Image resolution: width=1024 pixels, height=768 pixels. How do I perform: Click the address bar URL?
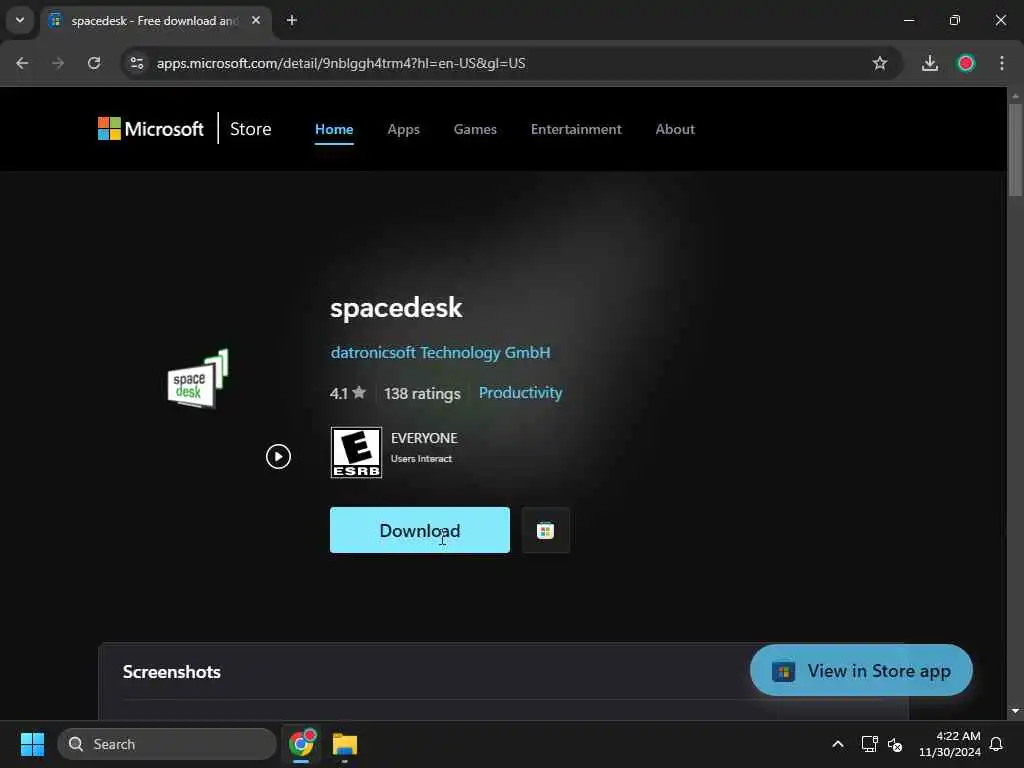click(341, 63)
